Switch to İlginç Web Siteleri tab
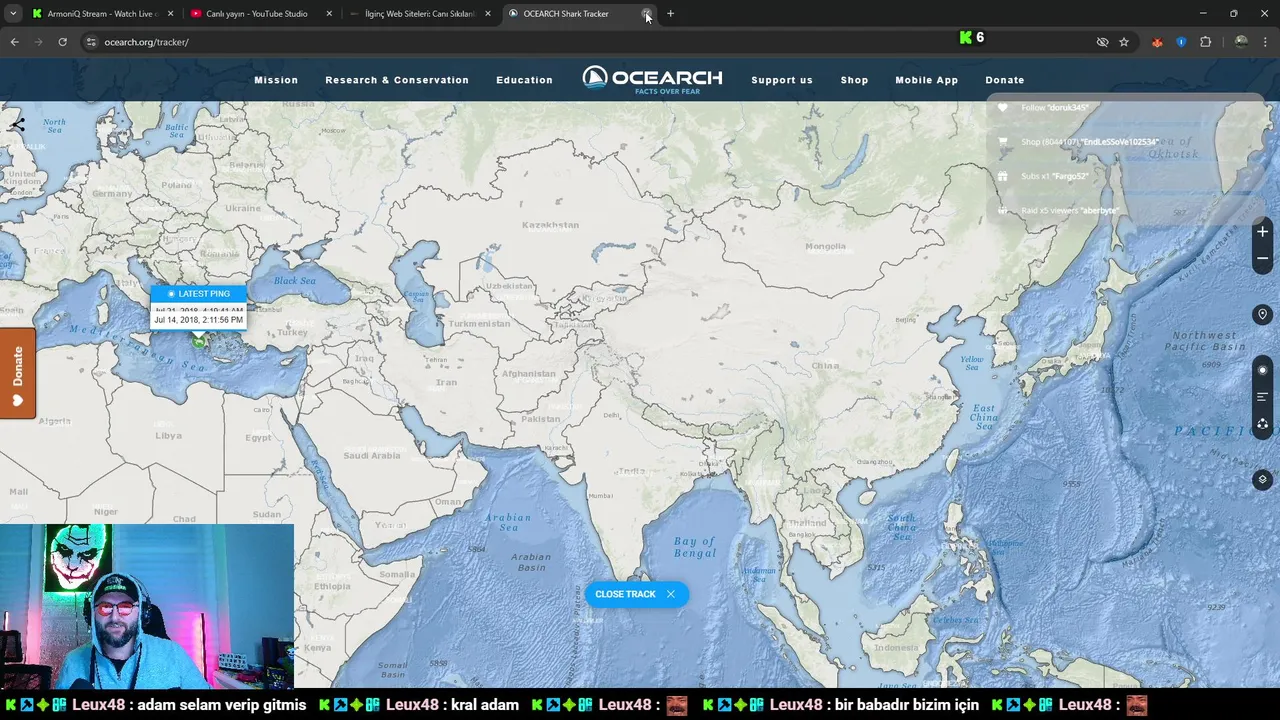 click(418, 14)
